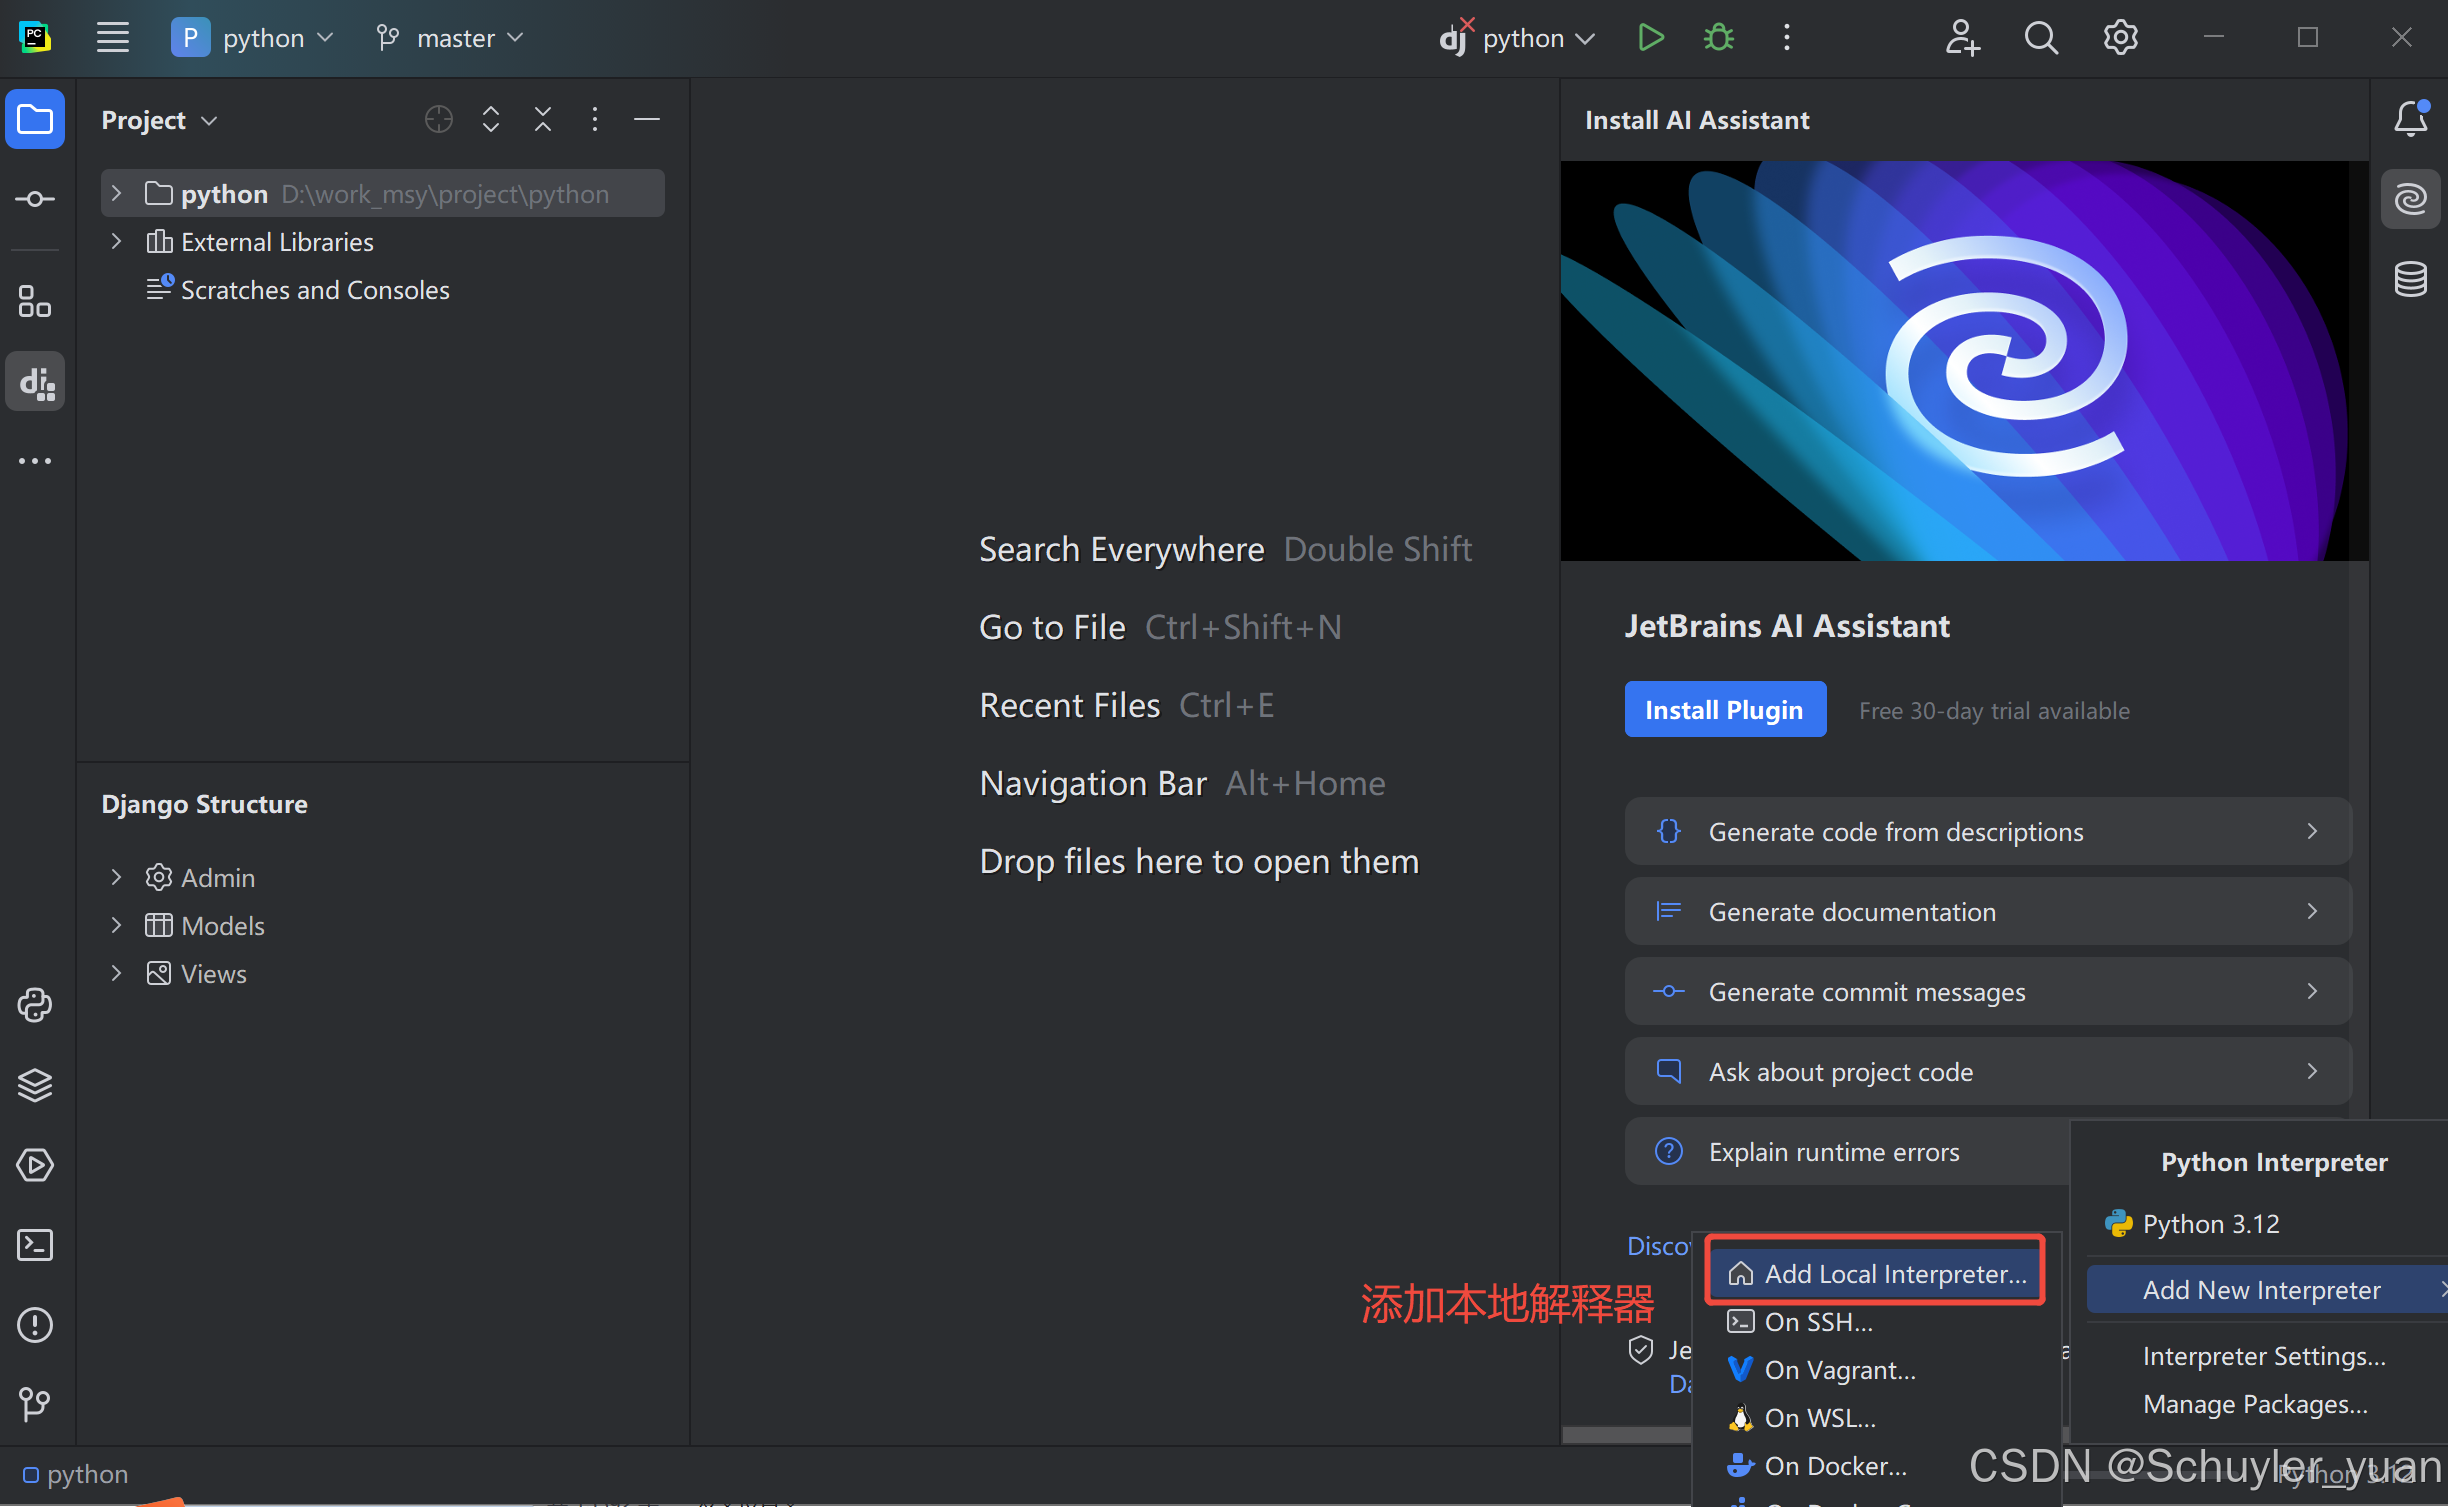Choose On WSL interpreter option
Viewport: 2448px width, 1507px height.
tap(1876, 1417)
